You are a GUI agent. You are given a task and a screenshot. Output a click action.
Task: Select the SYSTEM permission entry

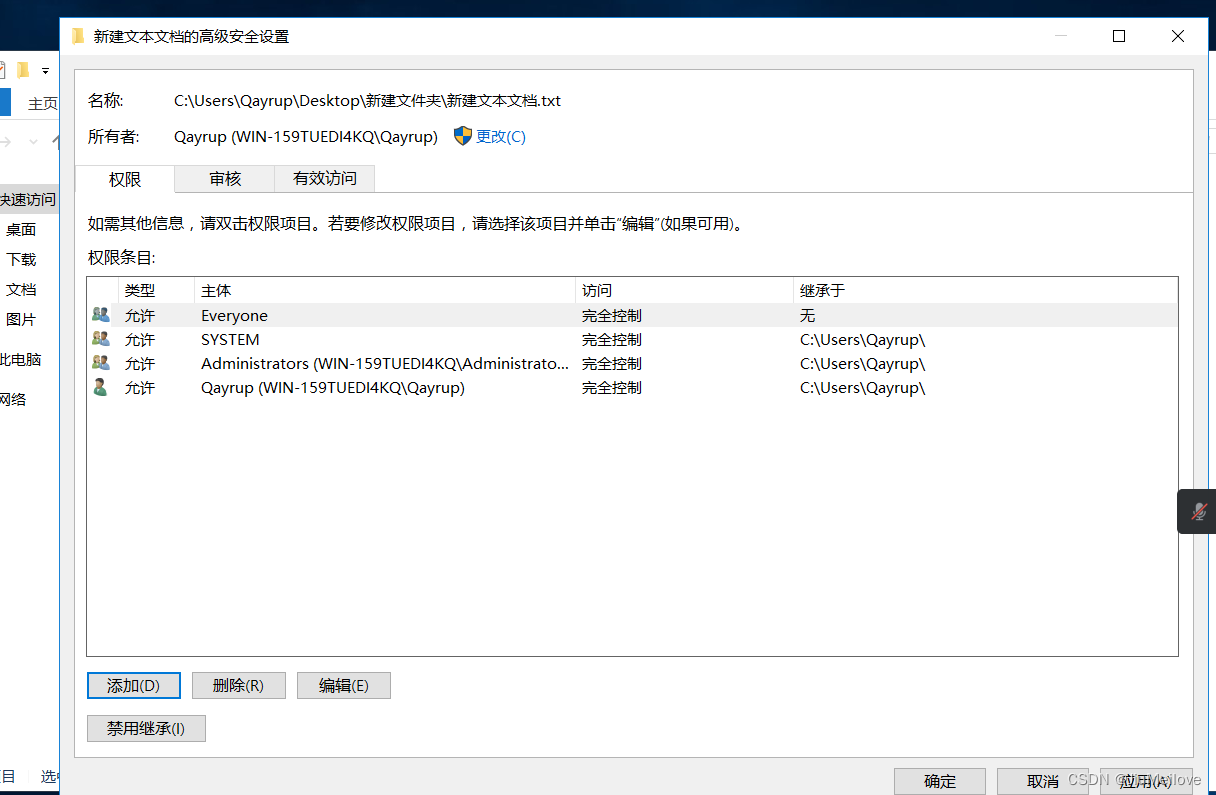tap(632, 339)
